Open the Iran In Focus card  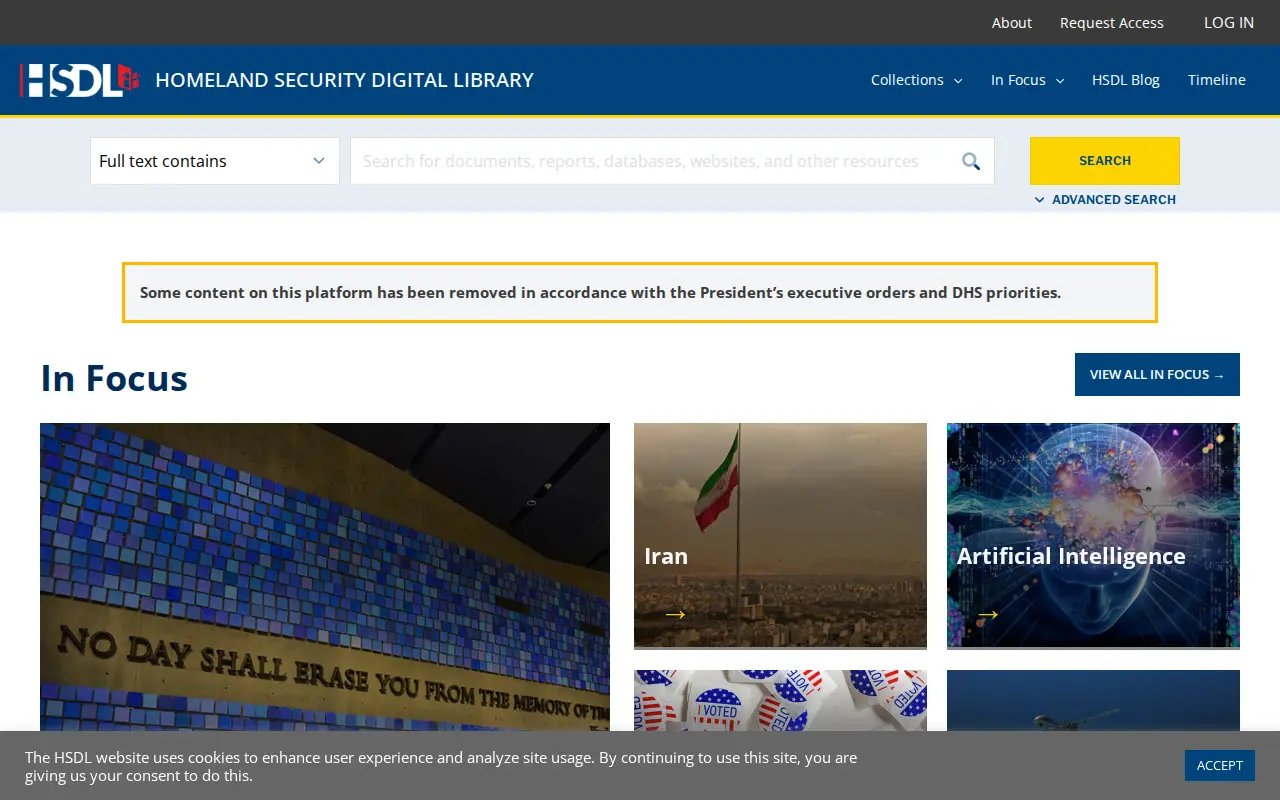[x=780, y=536]
